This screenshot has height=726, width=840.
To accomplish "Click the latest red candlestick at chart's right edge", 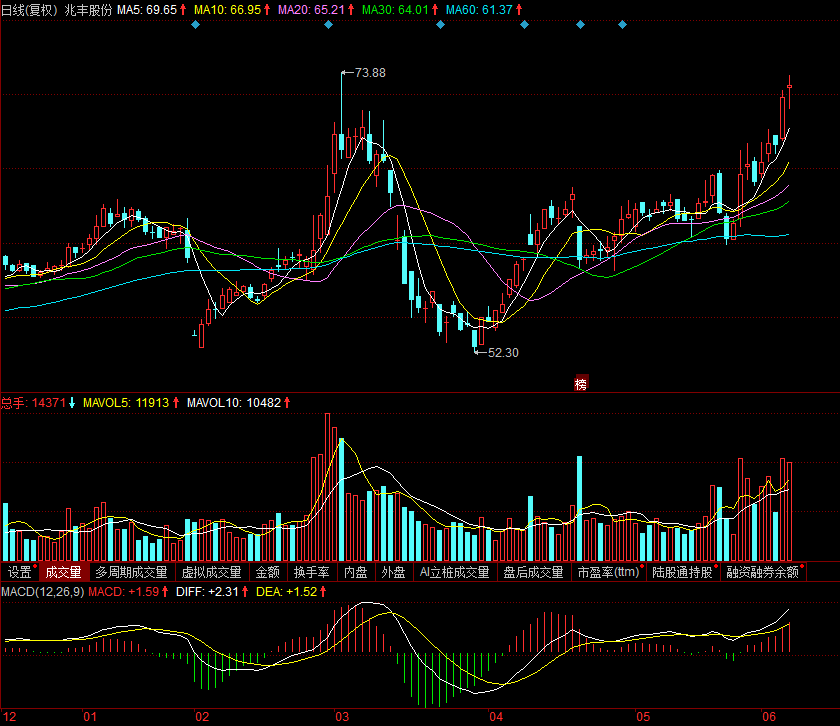I will (x=790, y=92).
